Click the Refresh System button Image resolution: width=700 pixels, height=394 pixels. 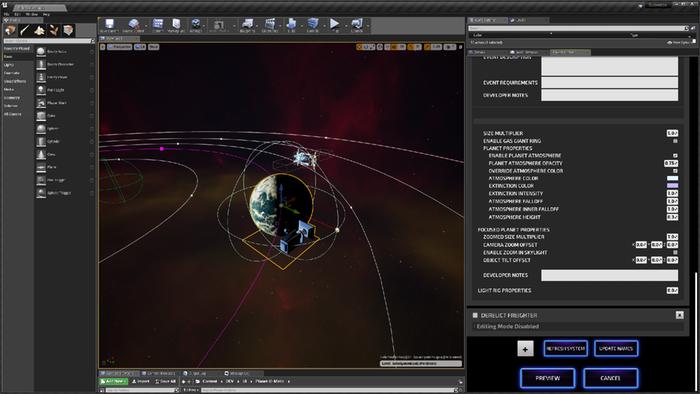tap(565, 348)
